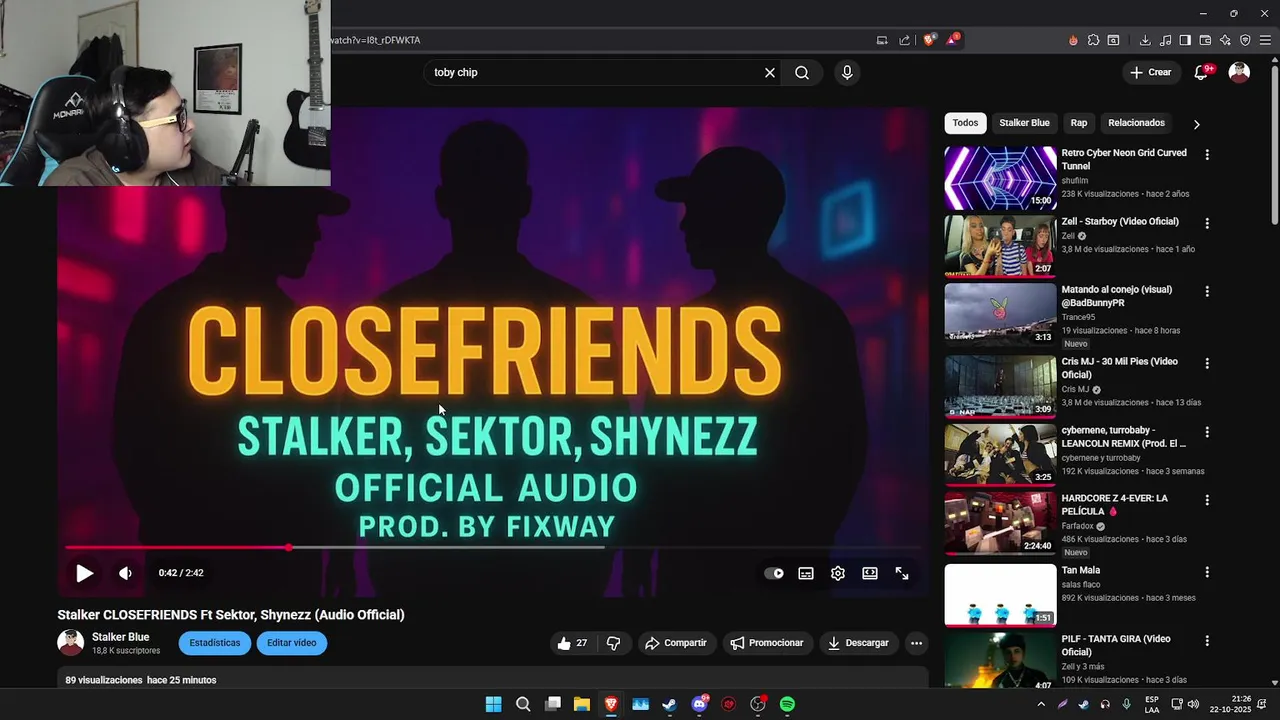Open Stalker Blue channel avatar
The width and height of the screenshot is (1280, 720).
click(71, 643)
